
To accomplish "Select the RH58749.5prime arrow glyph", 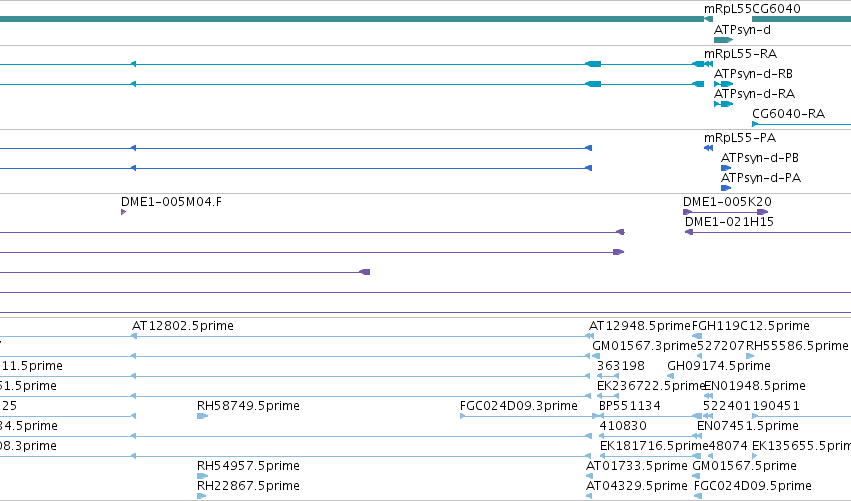I will 202,416.
